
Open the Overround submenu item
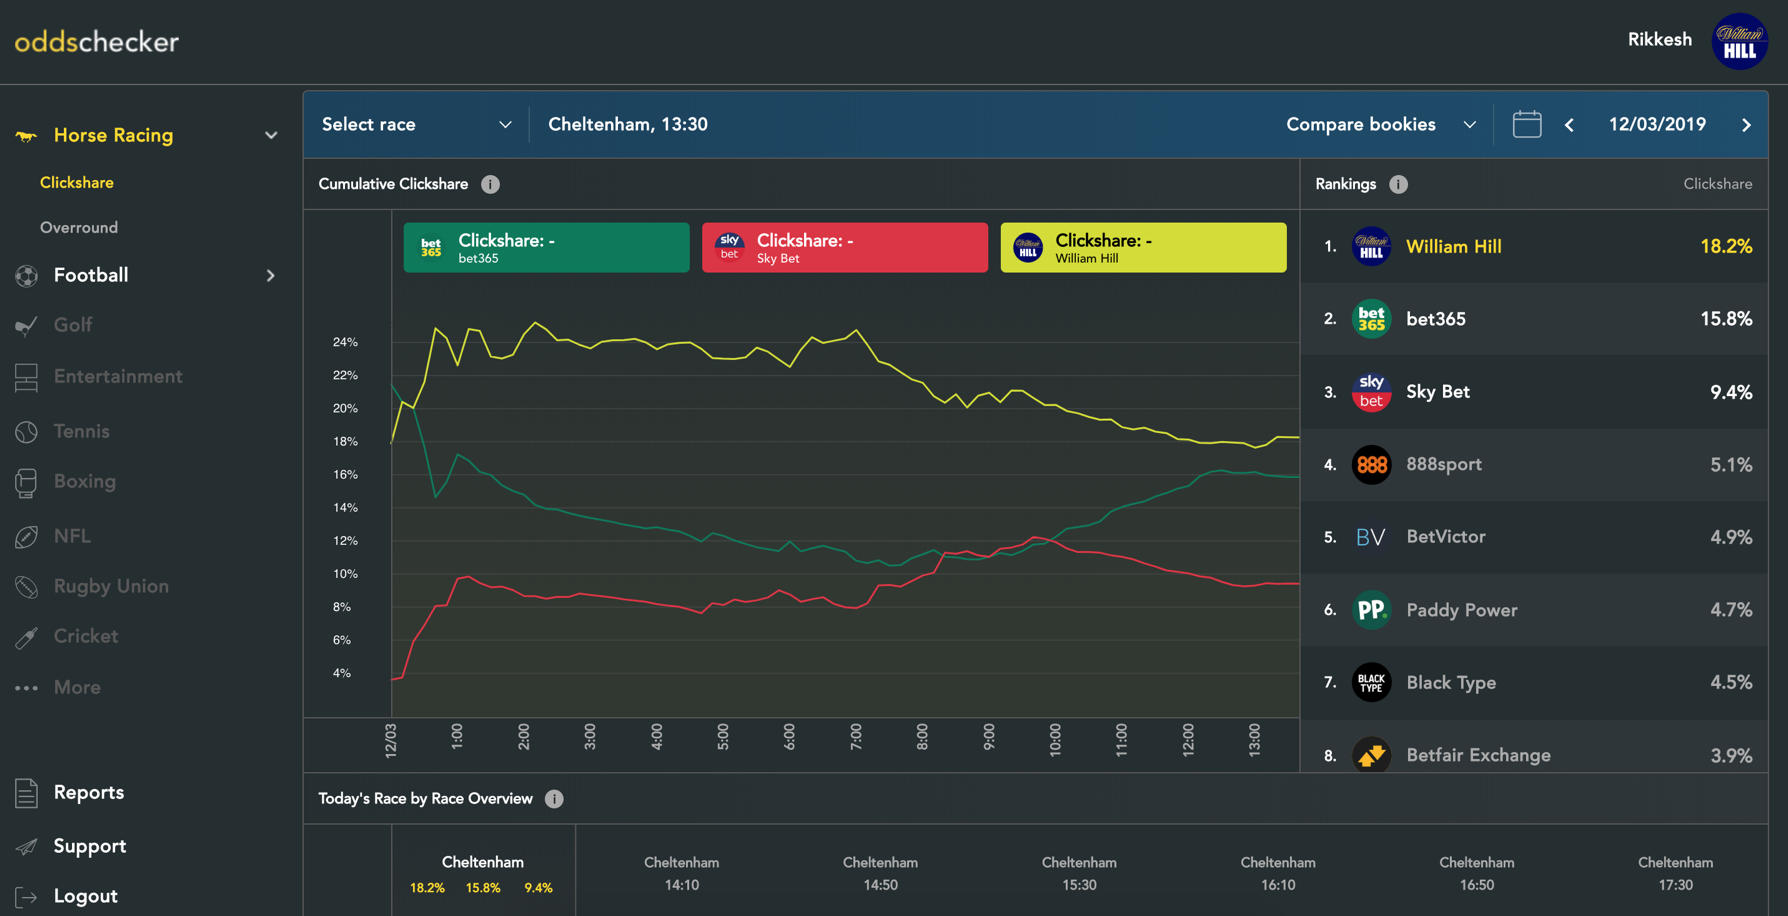click(x=79, y=228)
